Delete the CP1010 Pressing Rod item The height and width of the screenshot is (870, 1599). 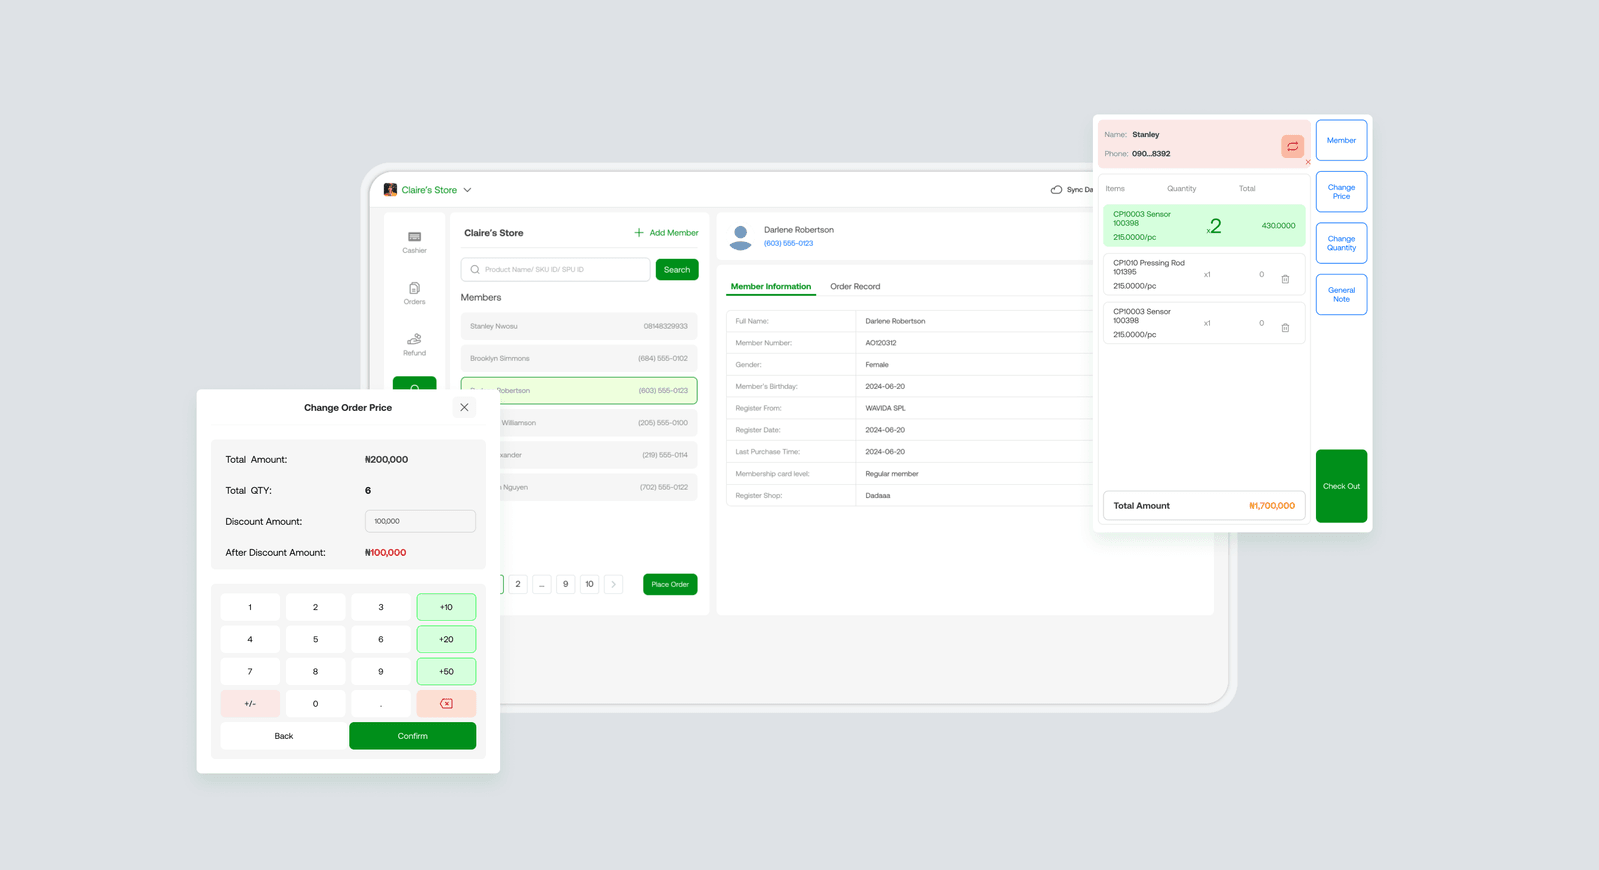click(x=1285, y=279)
